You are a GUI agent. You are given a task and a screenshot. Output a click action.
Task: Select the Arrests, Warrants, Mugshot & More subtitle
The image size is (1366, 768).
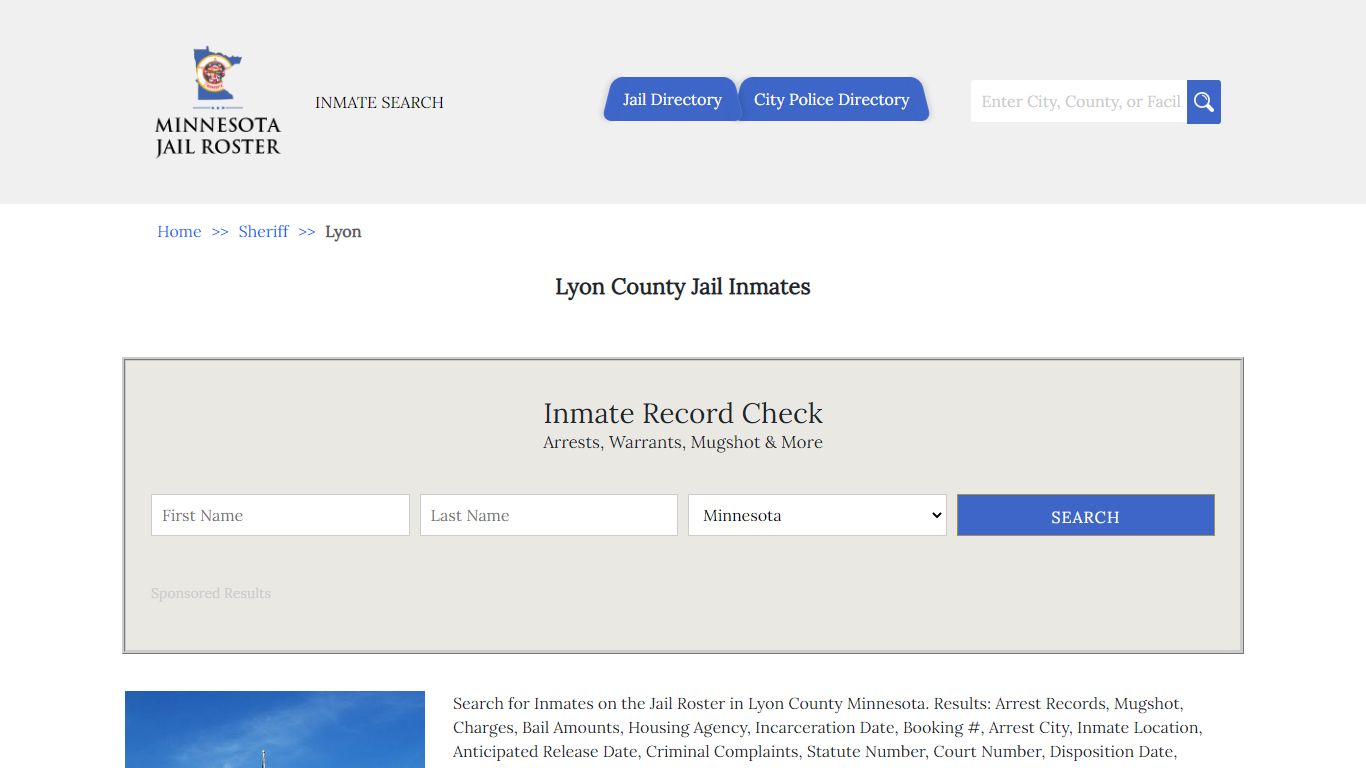click(x=683, y=442)
